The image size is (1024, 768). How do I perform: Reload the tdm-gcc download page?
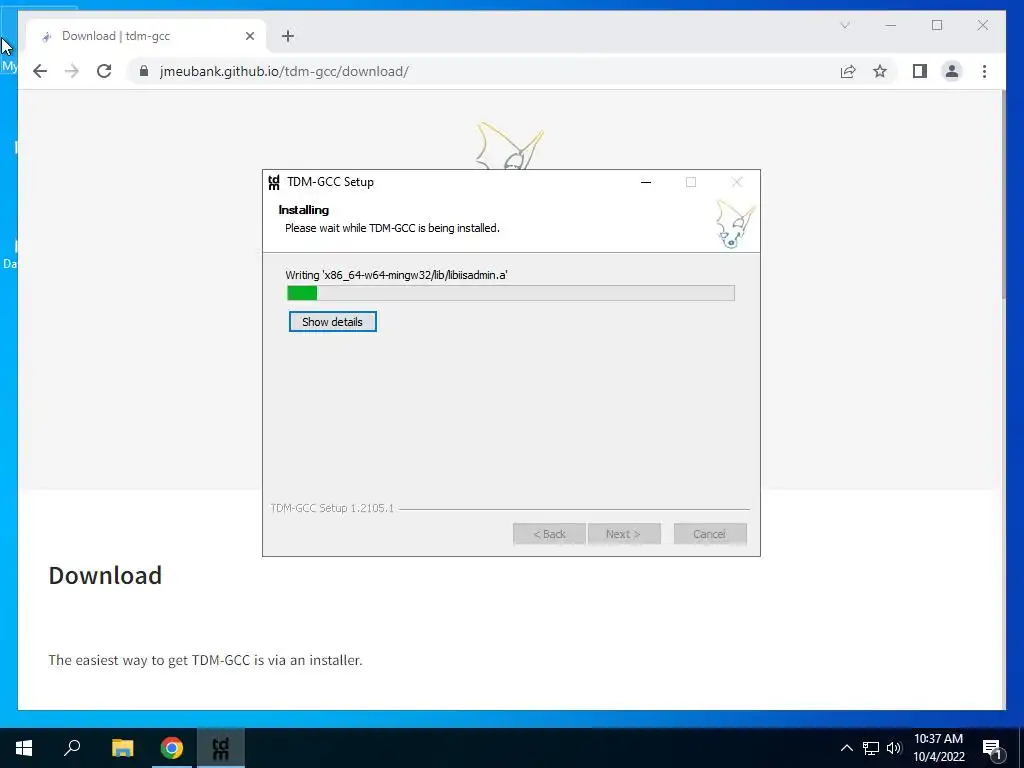104,71
